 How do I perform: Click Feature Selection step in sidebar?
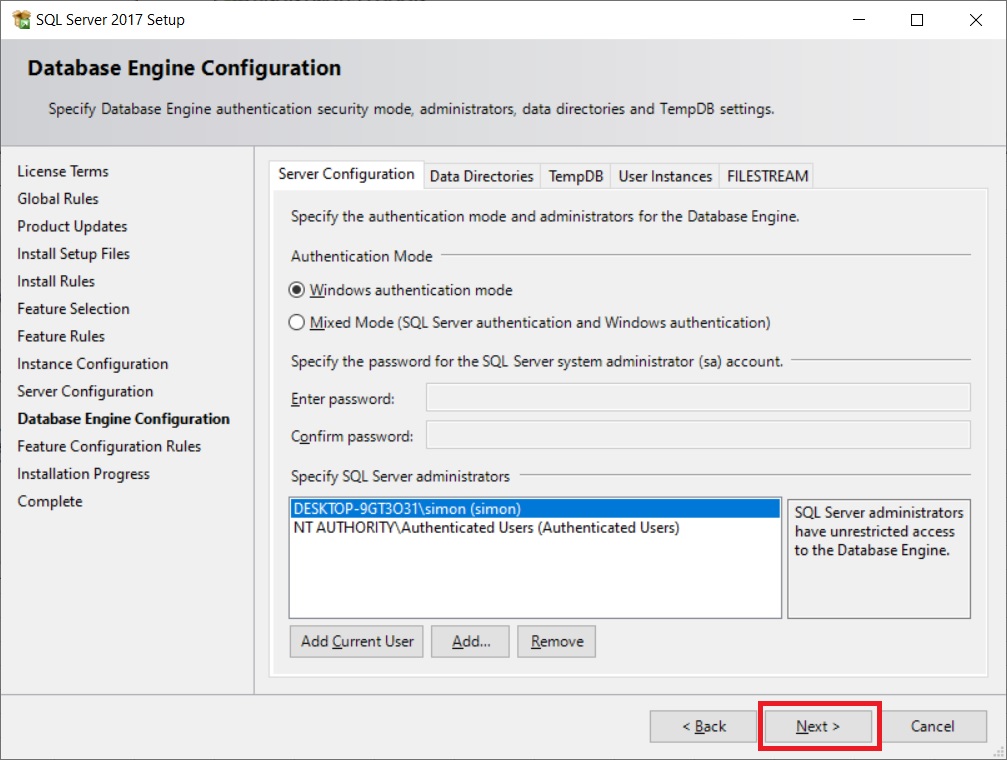coord(73,309)
